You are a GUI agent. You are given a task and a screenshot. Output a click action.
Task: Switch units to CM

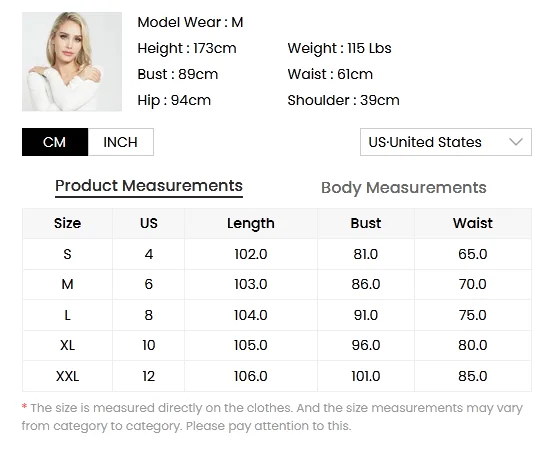point(55,142)
